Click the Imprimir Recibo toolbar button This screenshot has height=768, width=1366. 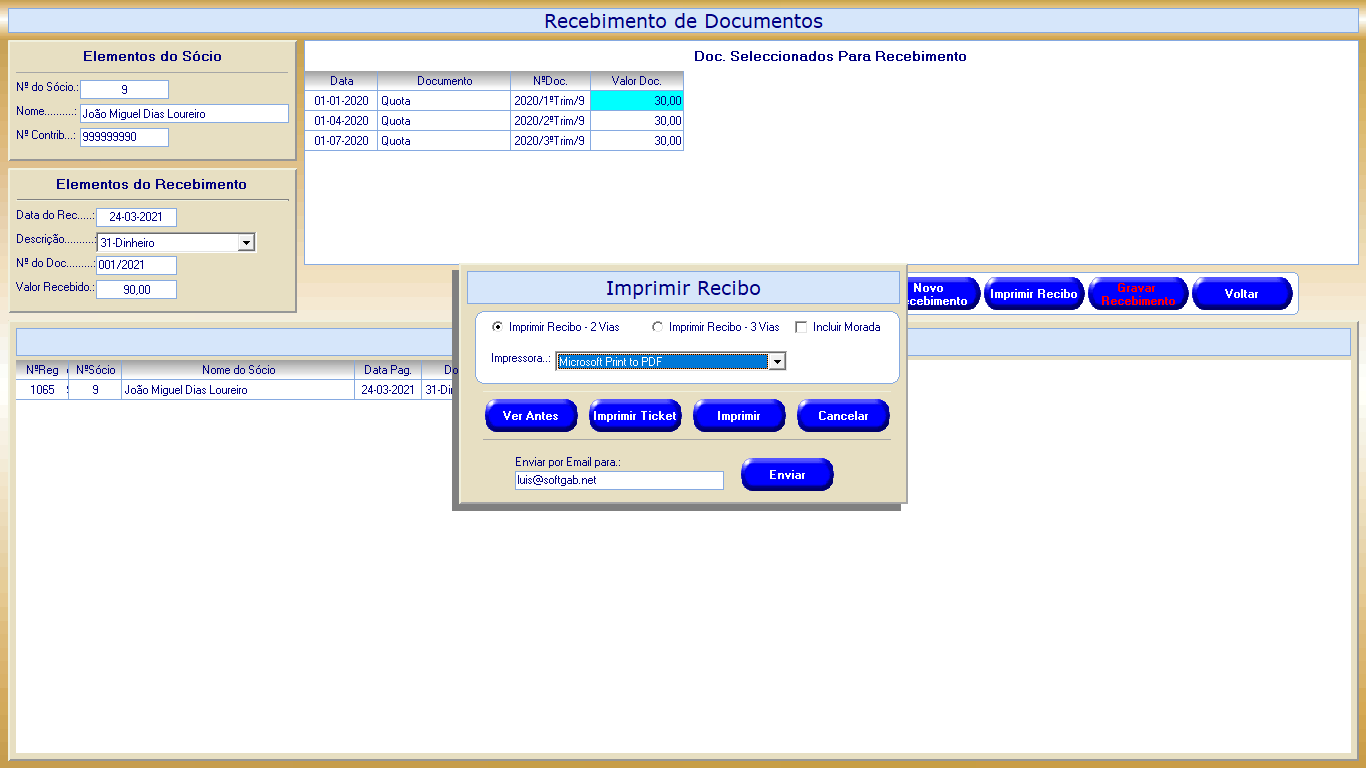(x=1033, y=294)
